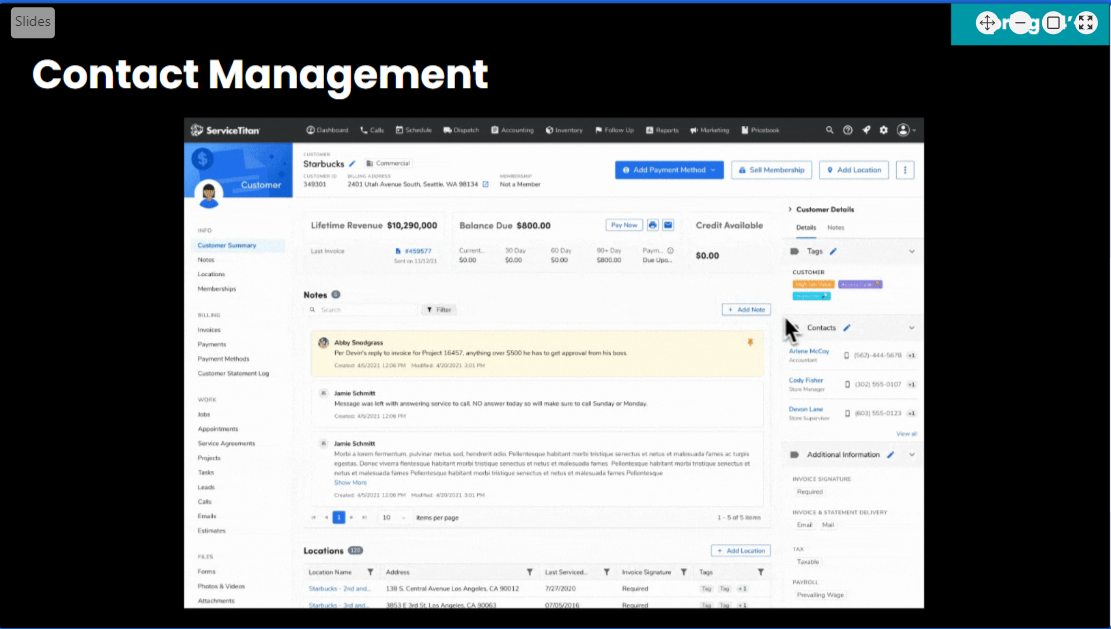Open the settings gear icon
Screen dimensions: 1111x629
(x=884, y=130)
